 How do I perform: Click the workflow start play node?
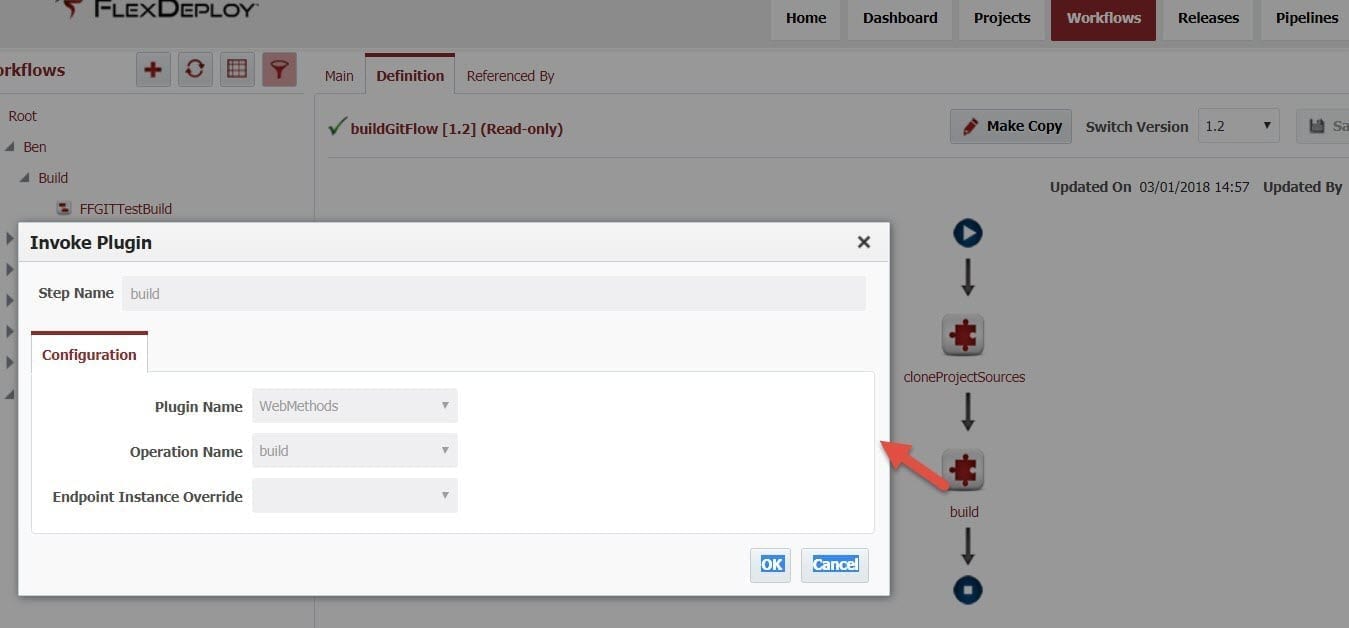tap(967, 233)
